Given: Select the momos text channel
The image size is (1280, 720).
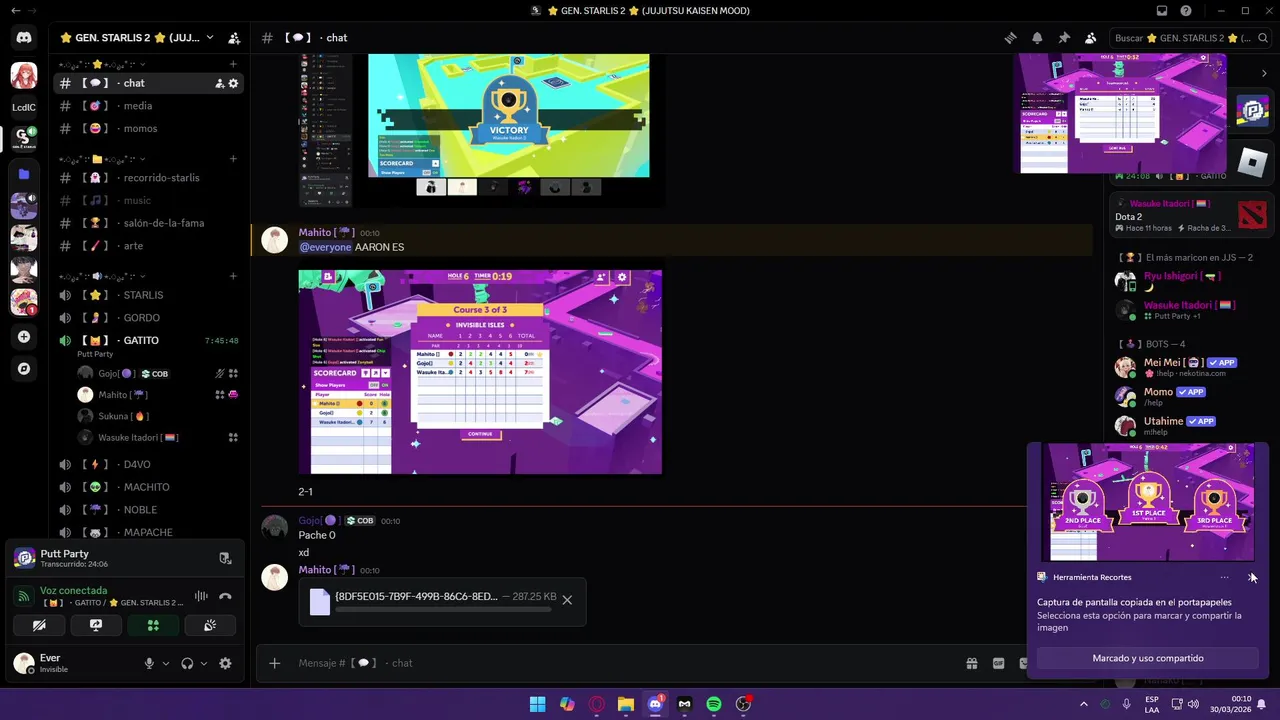Looking at the screenshot, I should tap(147, 128).
